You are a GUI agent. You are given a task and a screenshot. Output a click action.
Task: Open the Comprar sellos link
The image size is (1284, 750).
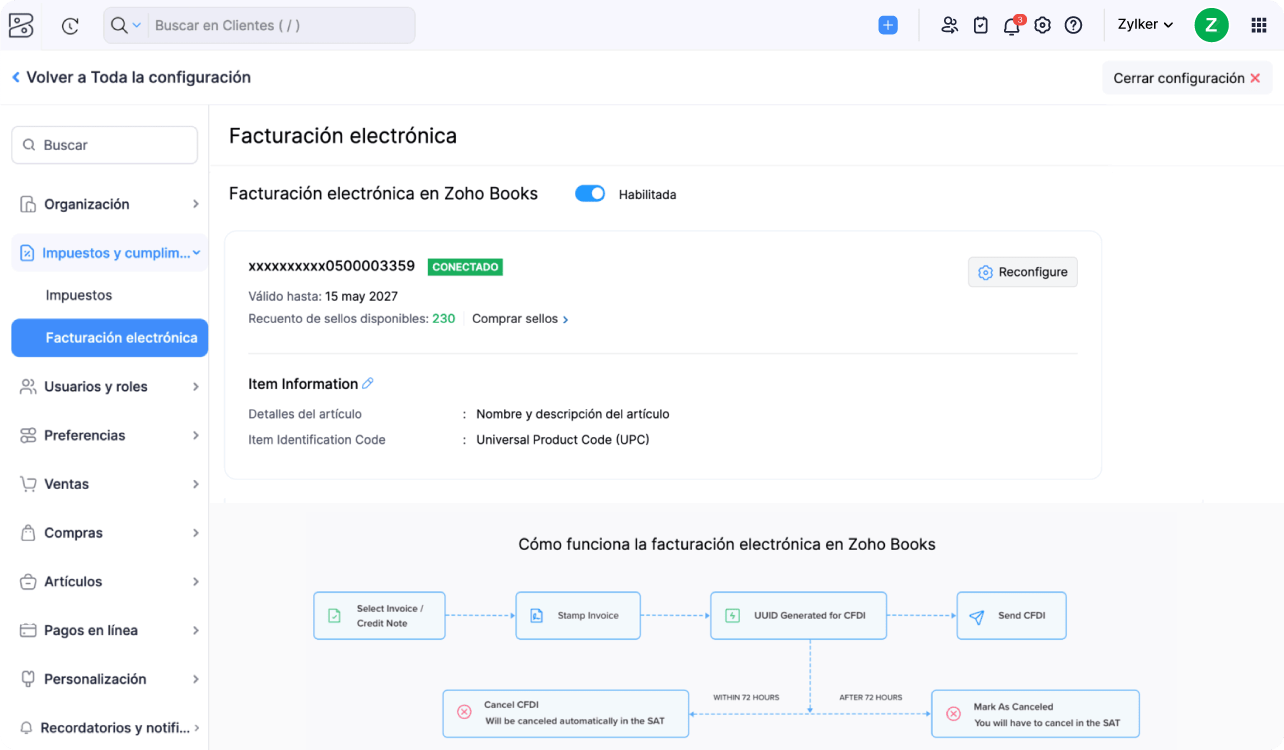point(516,318)
